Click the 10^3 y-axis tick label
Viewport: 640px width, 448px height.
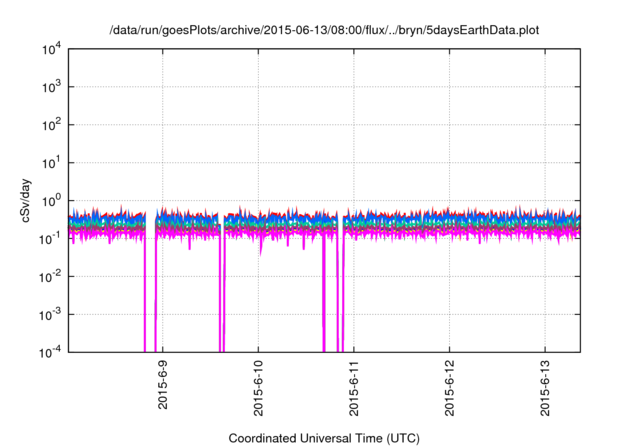[52, 87]
